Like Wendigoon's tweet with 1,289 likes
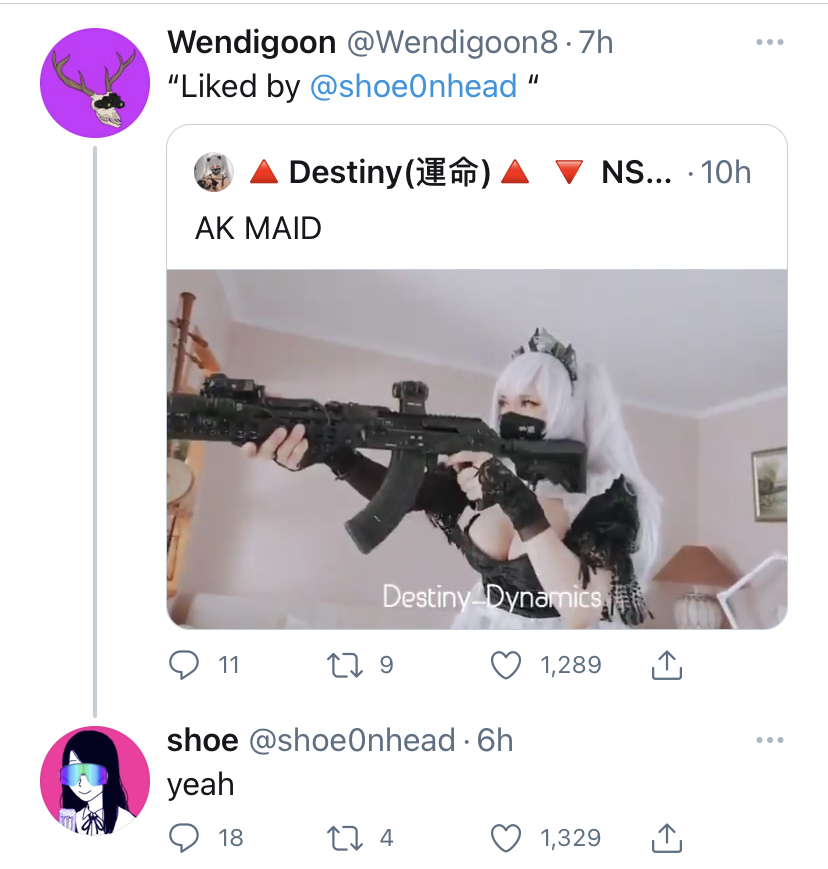This screenshot has height=869, width=828. point(506,665)
